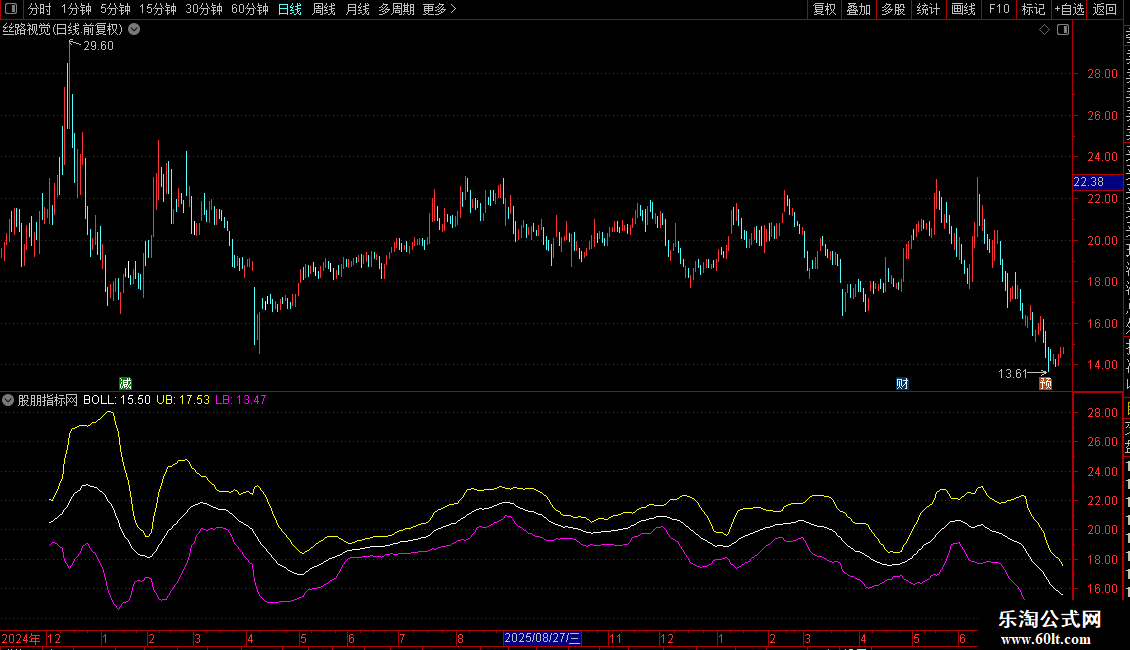Toggle the sidebar panel icon at top left
This screenshot has width=1130, height=650.
[11, 9]
